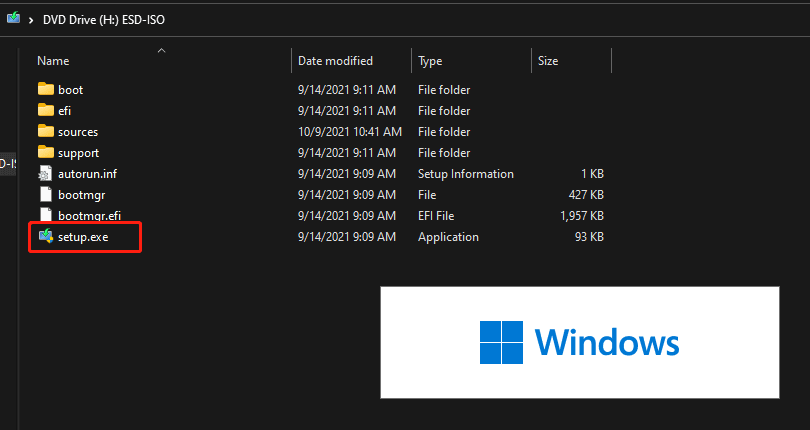Click the 427 KB size cell
The width and height of the screenshot is (810, 430).
click(x=586, y=195)
